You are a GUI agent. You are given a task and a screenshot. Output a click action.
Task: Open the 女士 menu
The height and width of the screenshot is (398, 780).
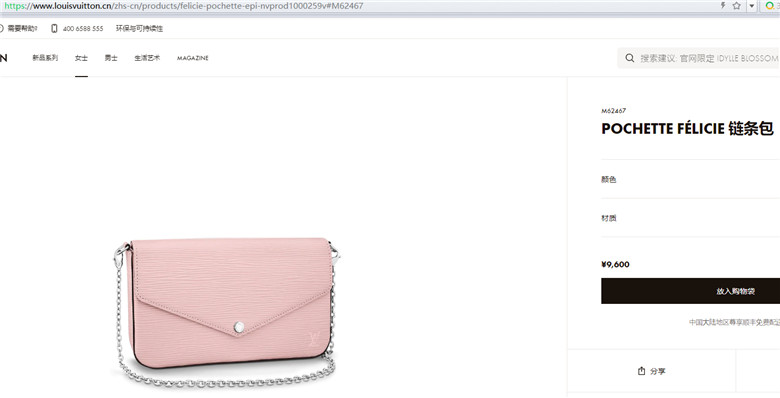point(81,58)
